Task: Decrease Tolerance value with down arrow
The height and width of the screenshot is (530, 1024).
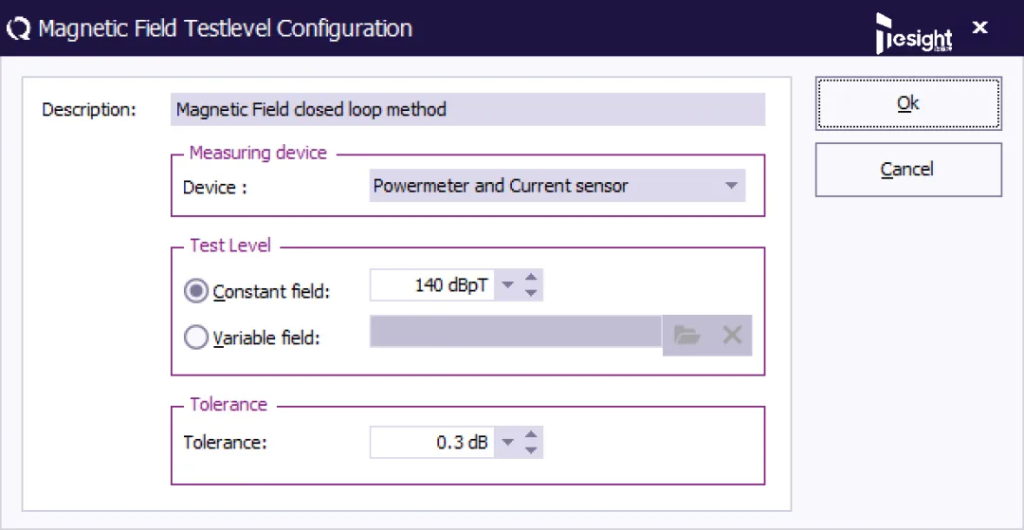Action: point(531,450)
